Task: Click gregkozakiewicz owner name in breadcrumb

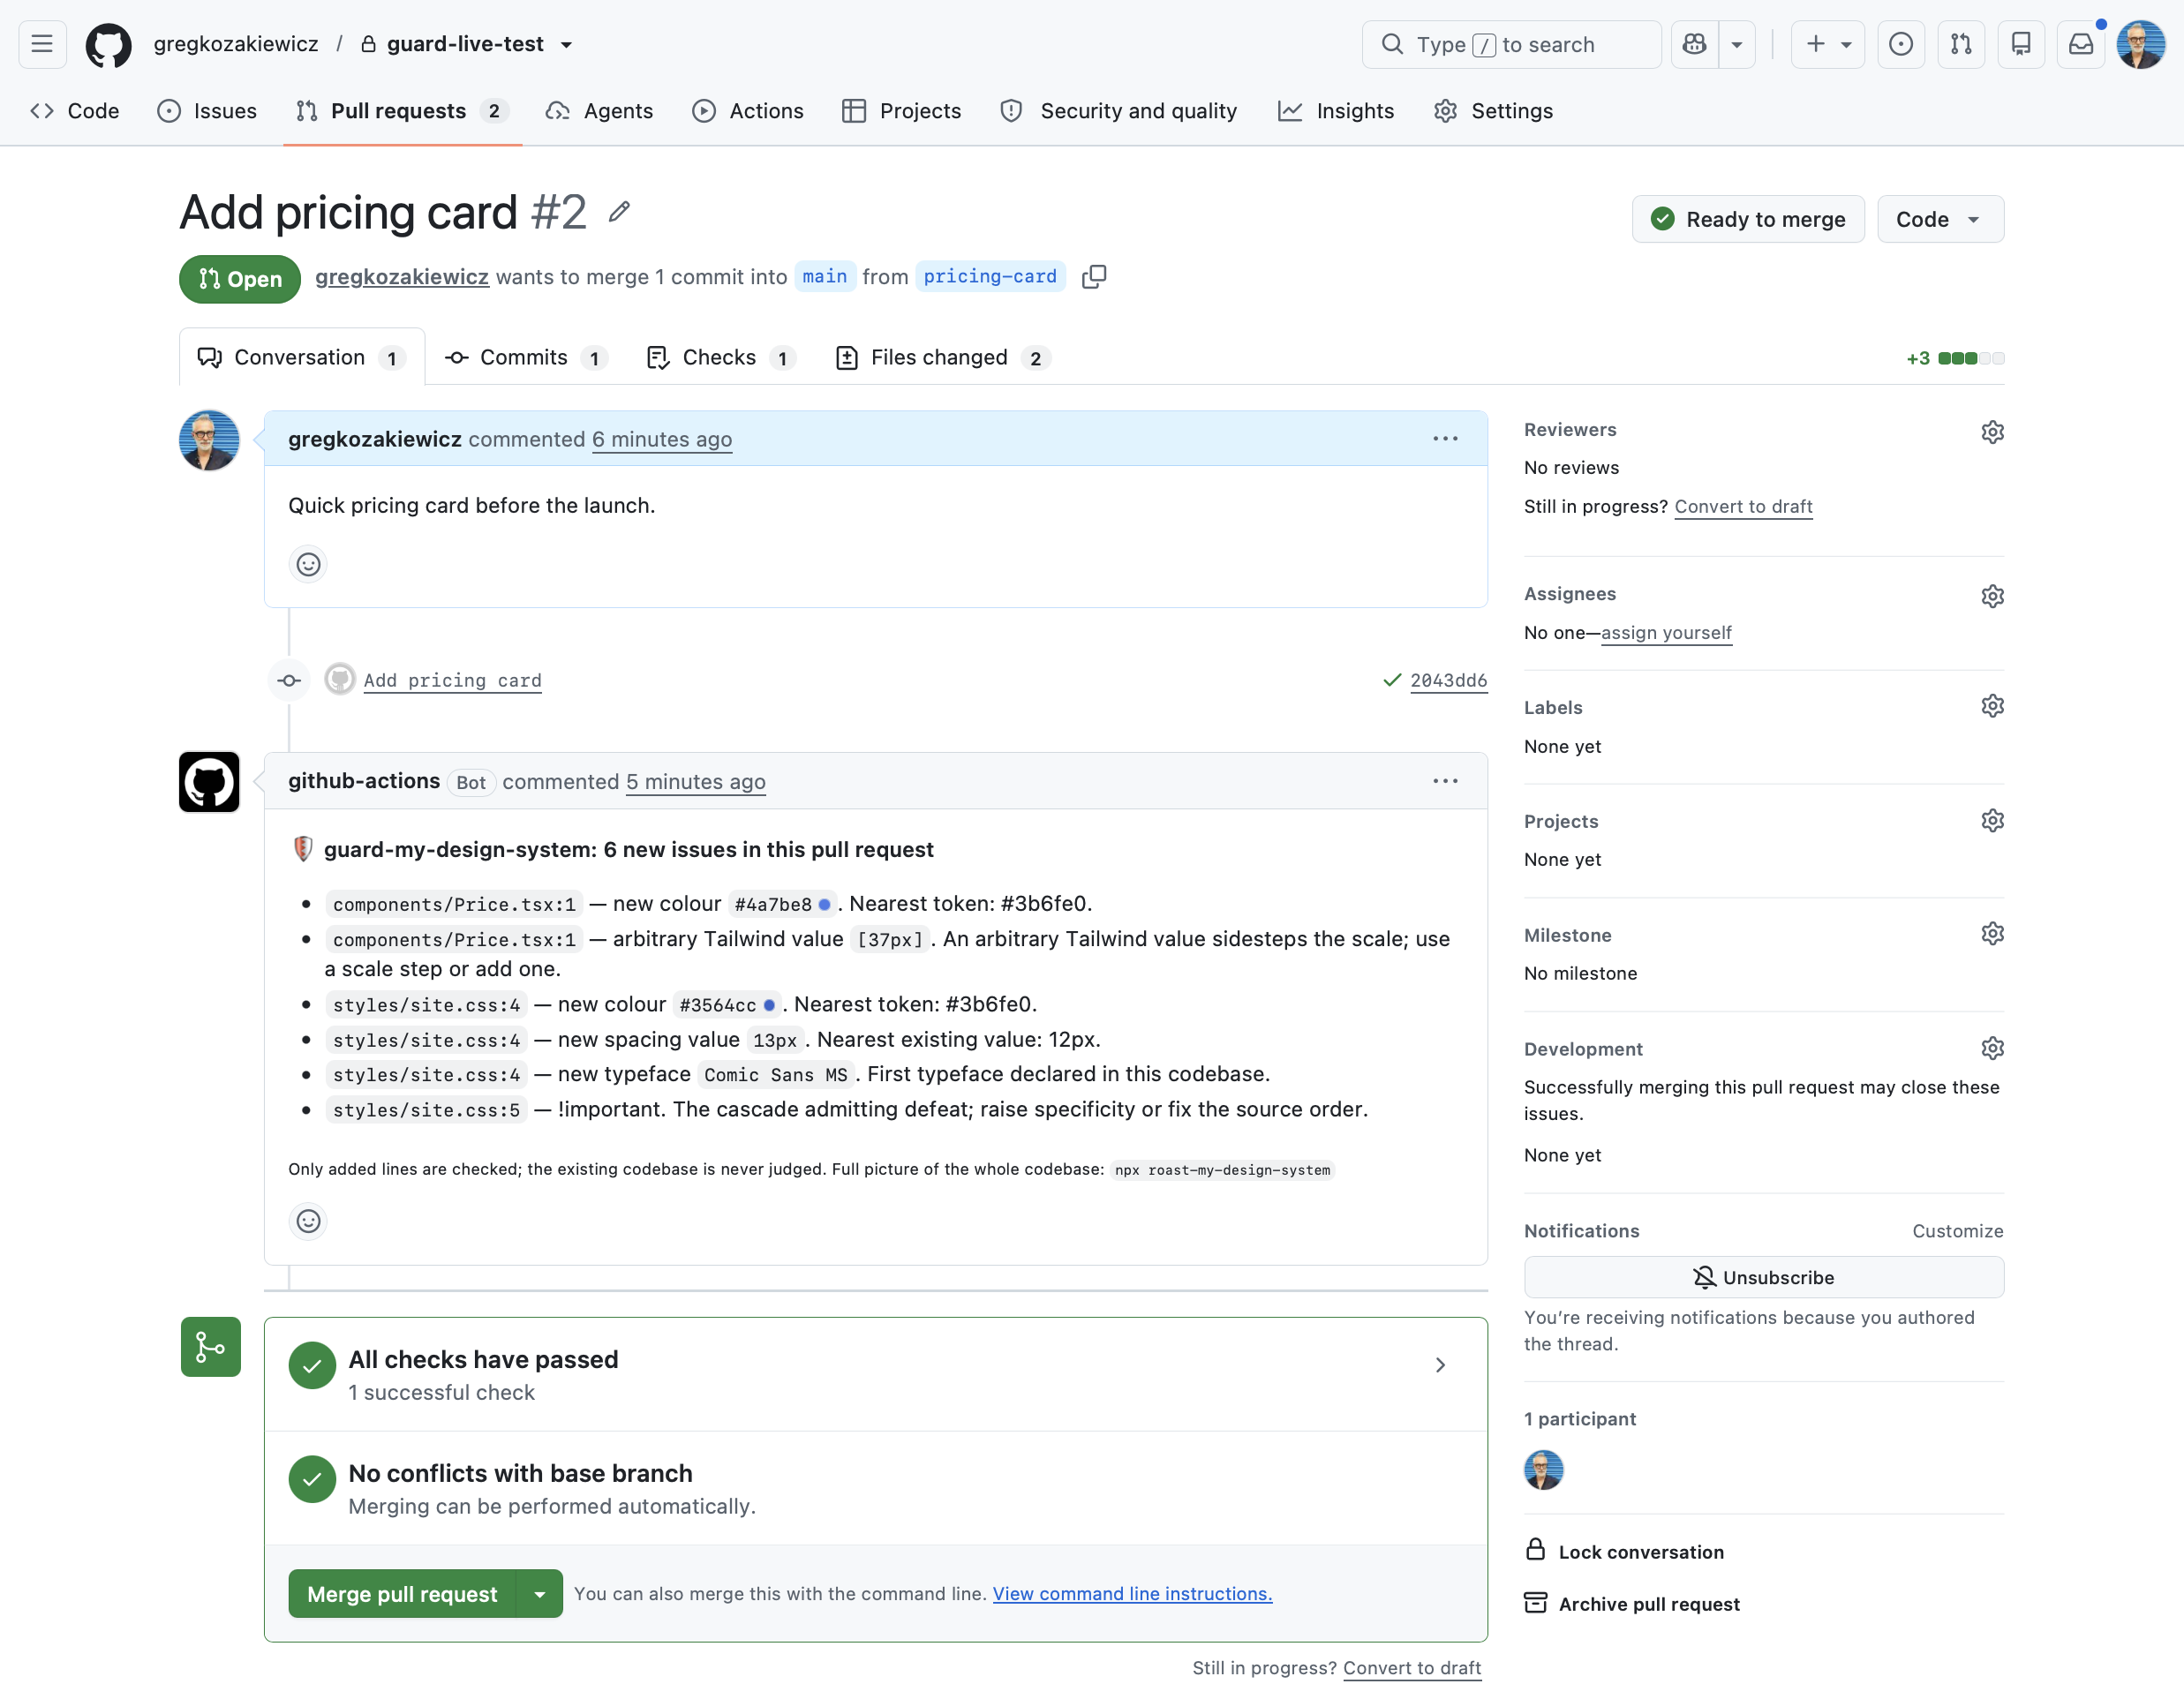Action: (x=236, y=44)
